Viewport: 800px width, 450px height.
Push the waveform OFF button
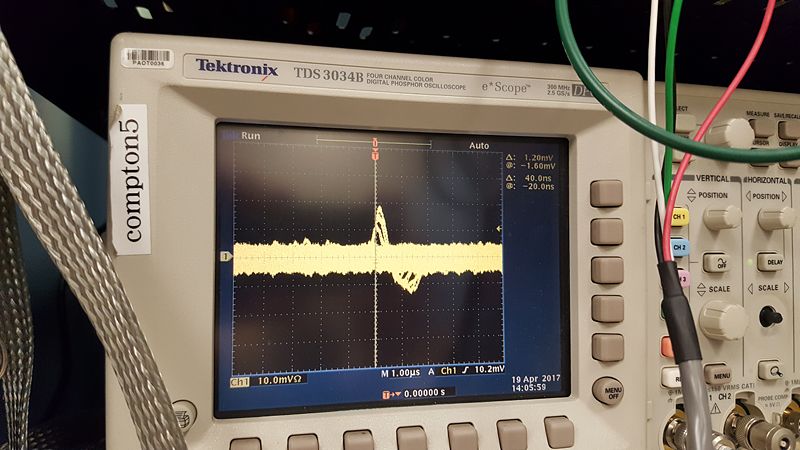(716, 262)
